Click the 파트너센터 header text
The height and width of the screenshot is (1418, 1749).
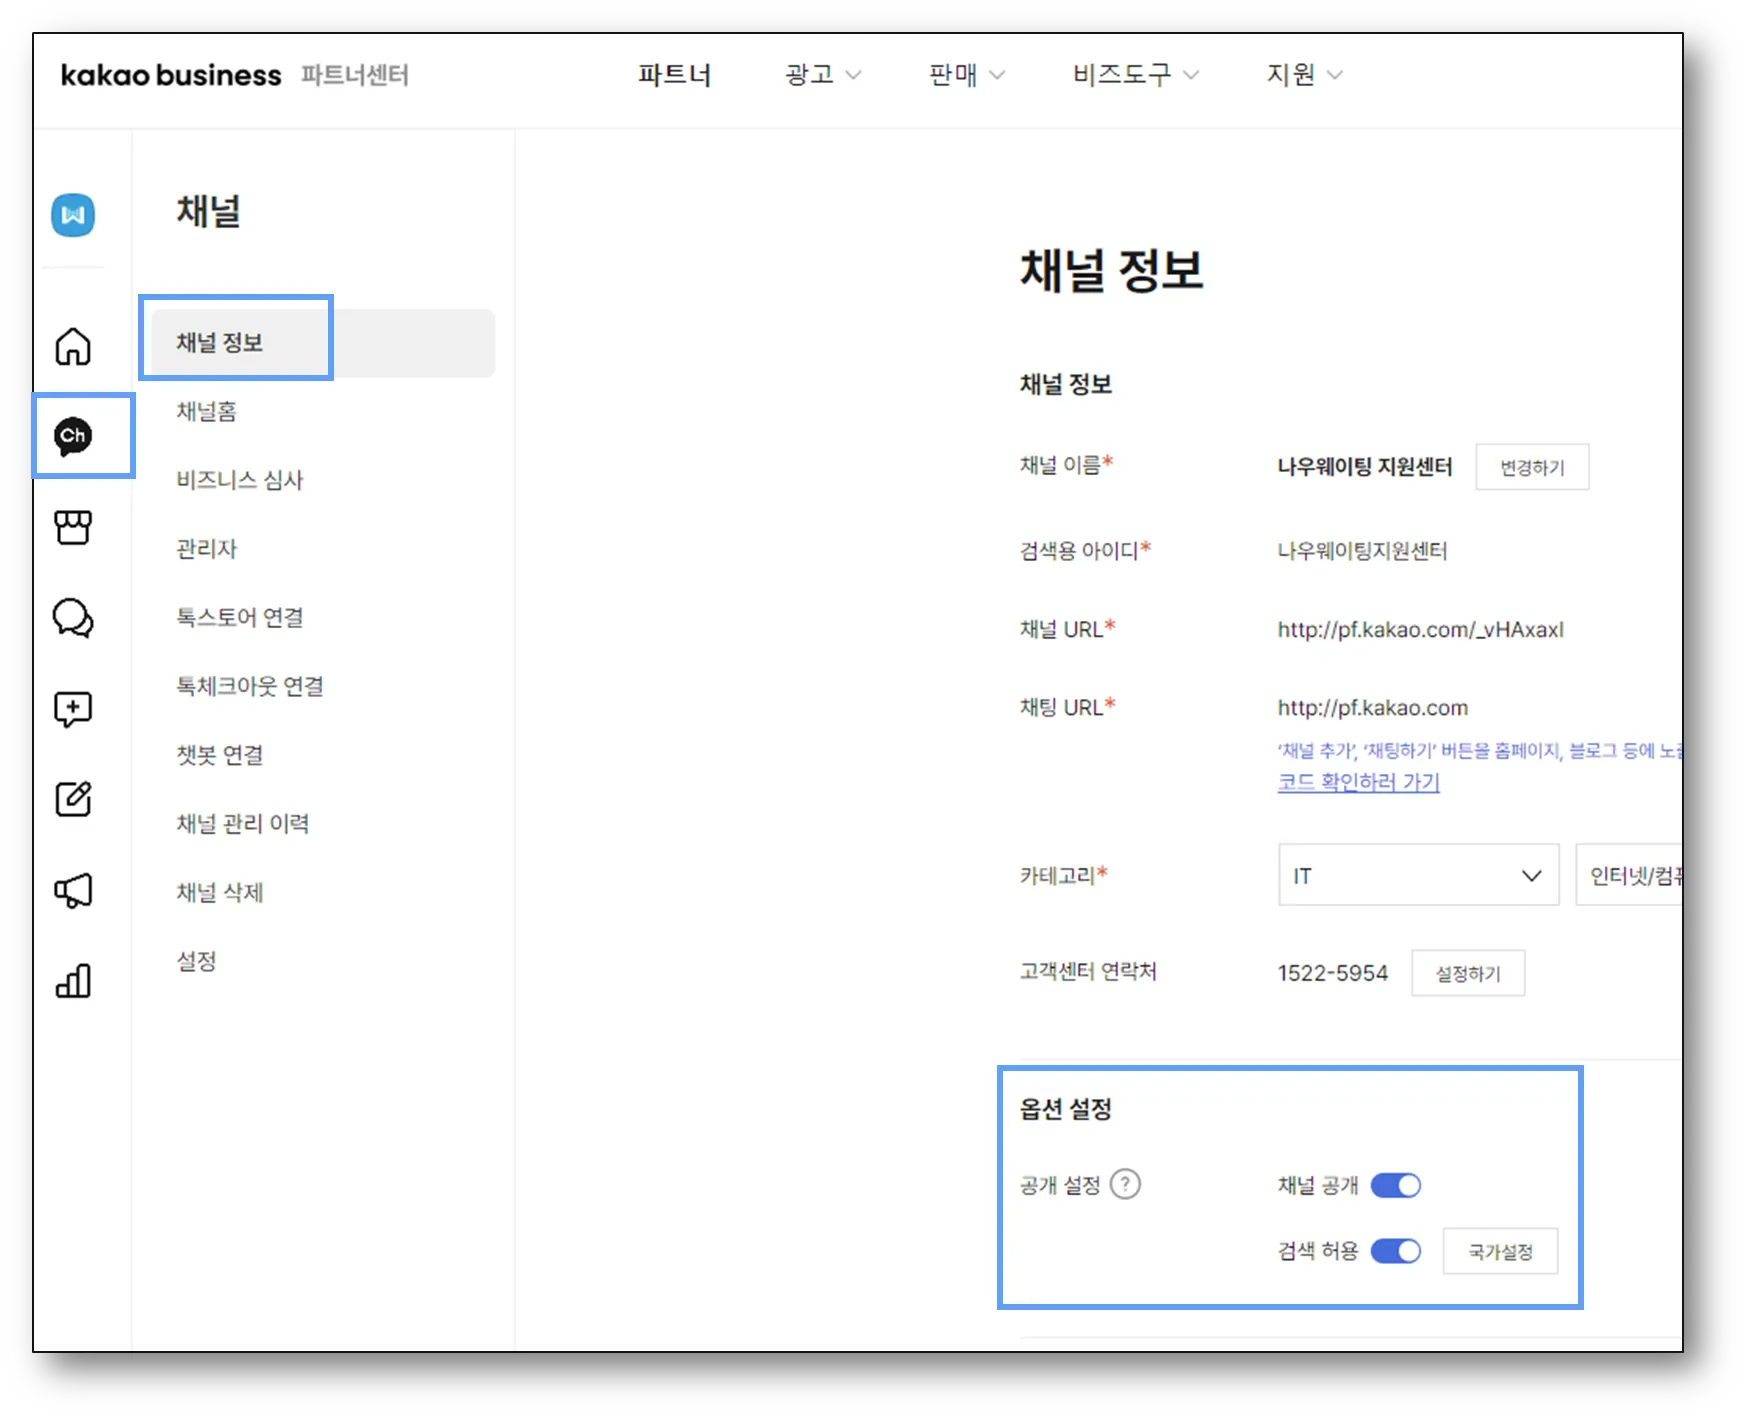(x=355, y=75)
